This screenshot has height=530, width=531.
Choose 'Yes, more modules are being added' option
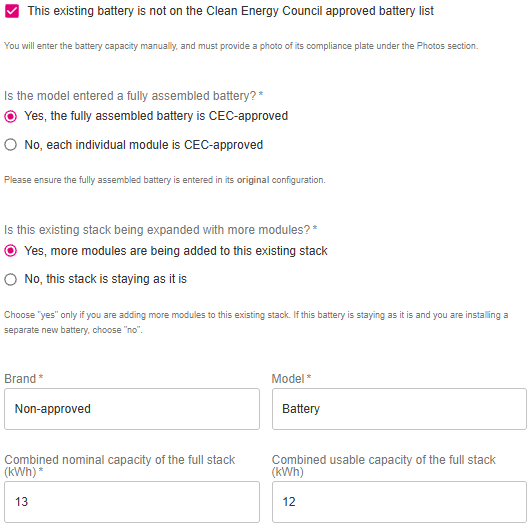point(10,251)
